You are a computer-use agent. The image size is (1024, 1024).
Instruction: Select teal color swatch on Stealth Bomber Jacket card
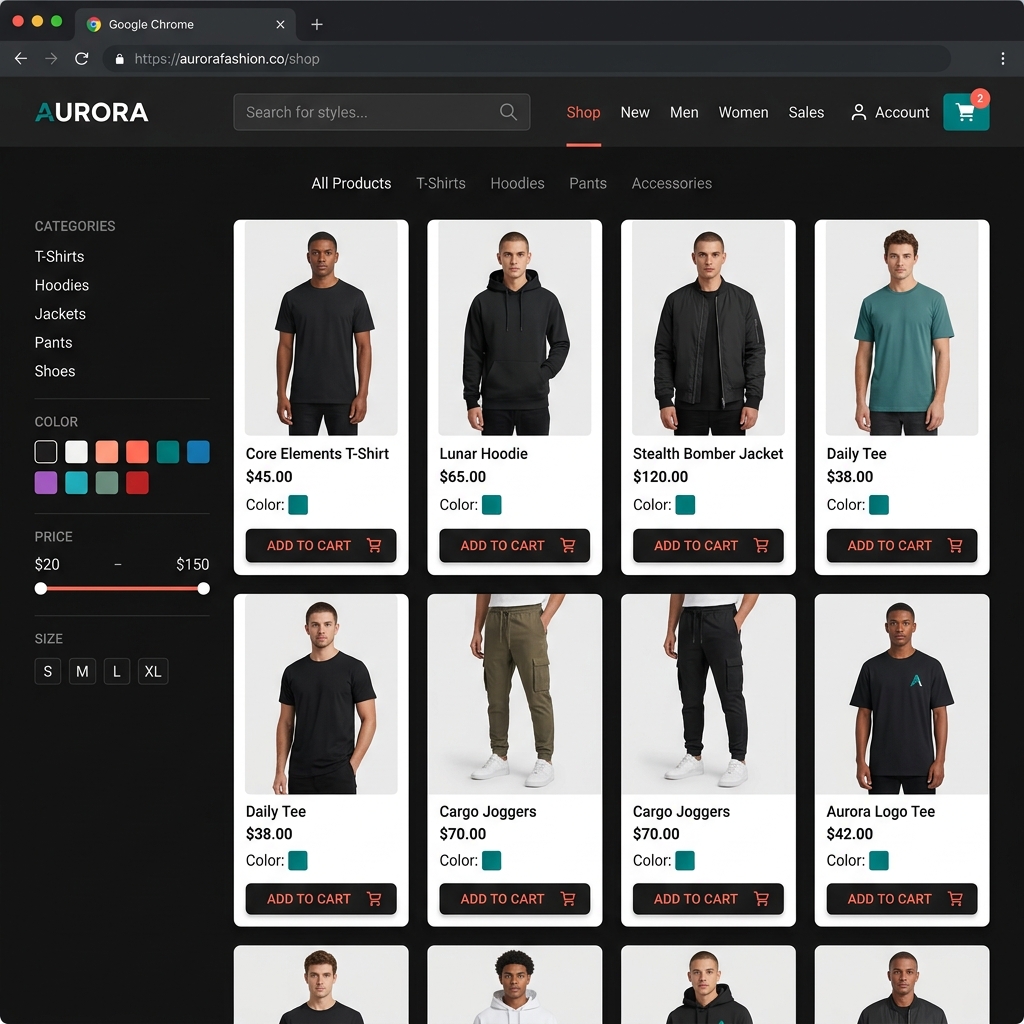click(685, 505)
